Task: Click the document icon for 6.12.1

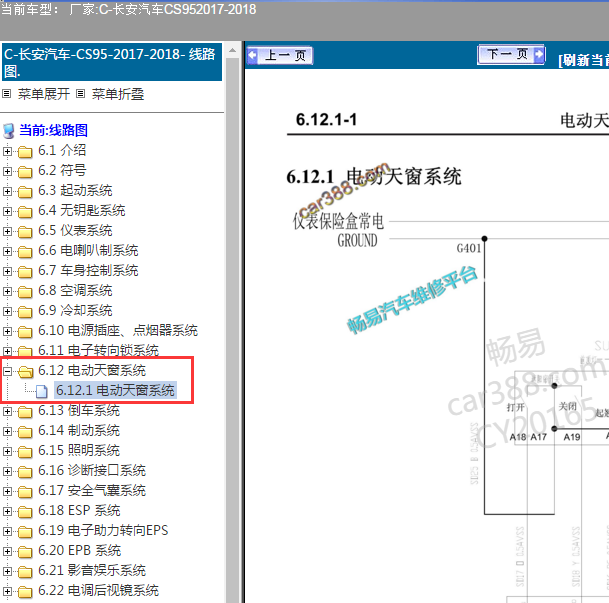Action: (42, 391)
